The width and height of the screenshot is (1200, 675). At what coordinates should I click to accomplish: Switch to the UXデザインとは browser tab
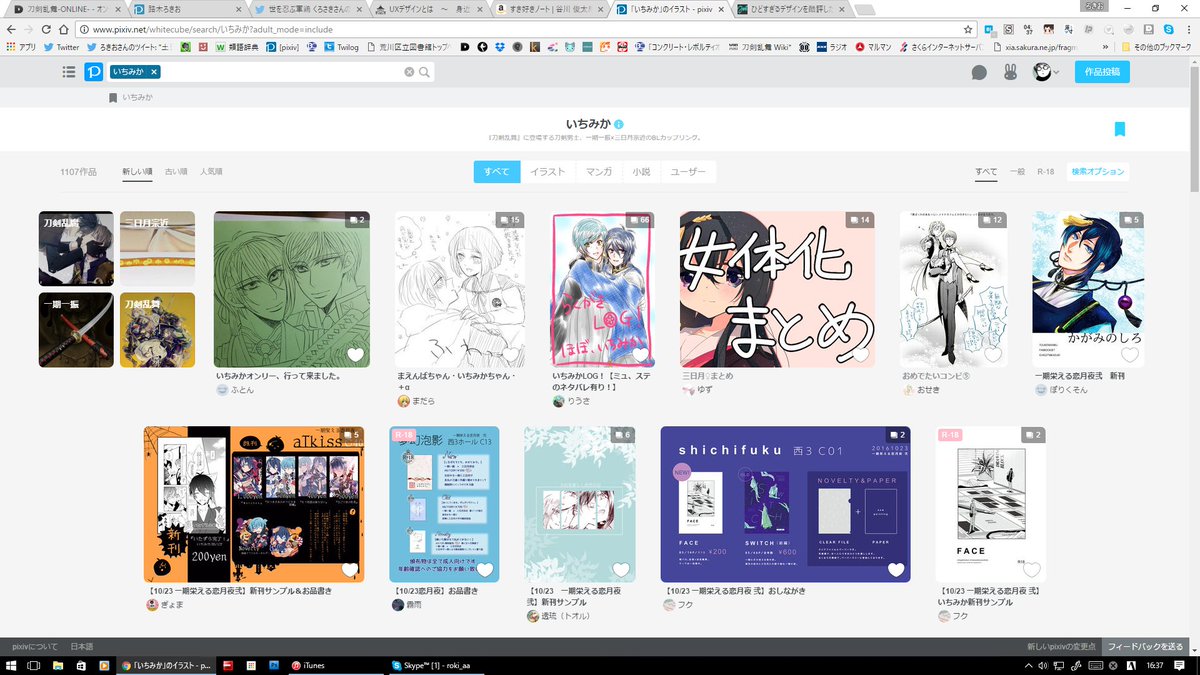click(x=431, y=9)
